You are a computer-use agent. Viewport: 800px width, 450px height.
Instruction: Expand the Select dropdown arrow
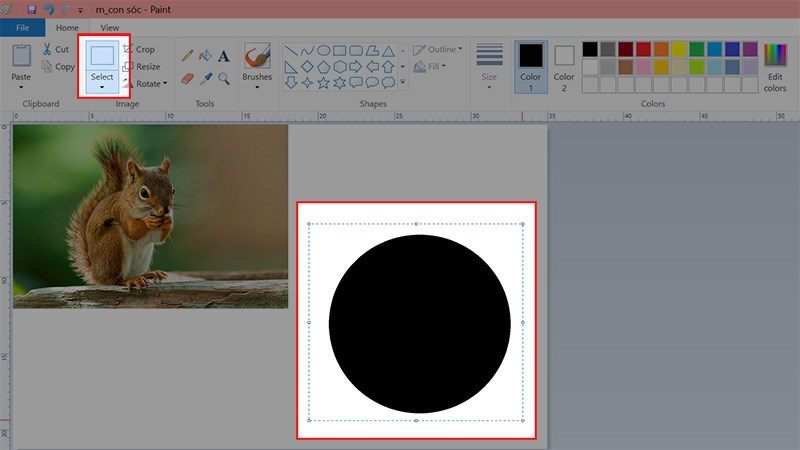point(102,87)
